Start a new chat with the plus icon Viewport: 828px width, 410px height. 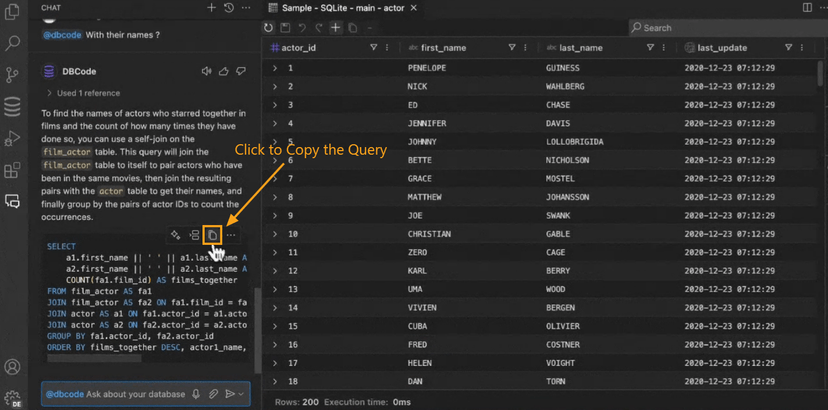coord(211,7)
